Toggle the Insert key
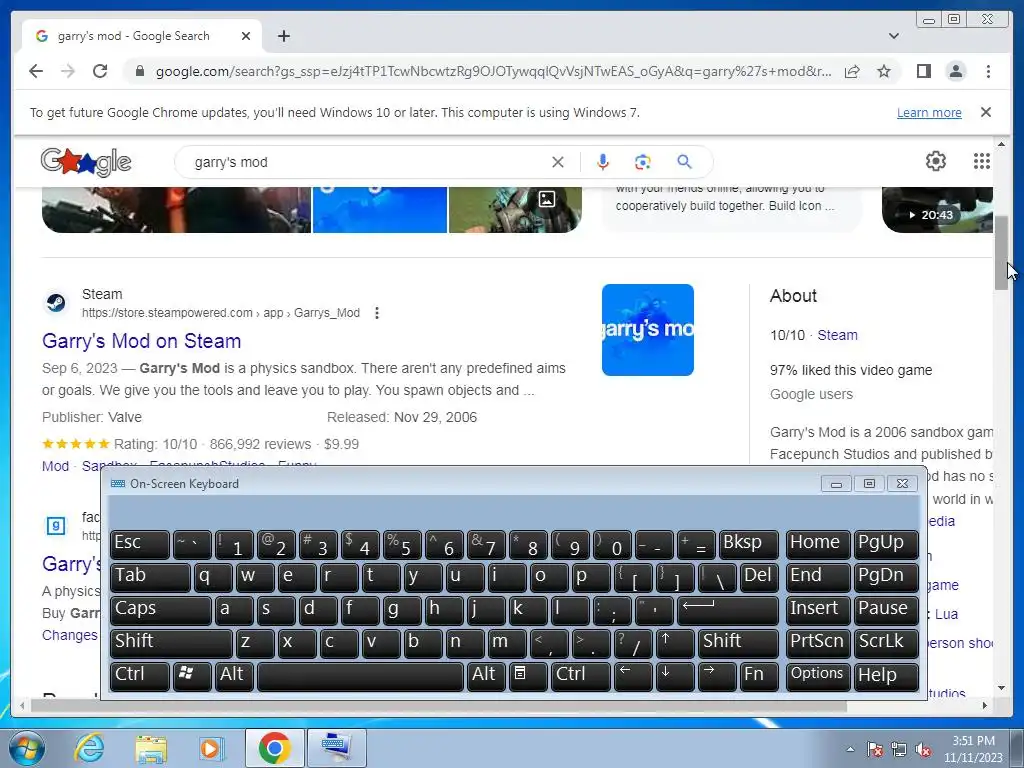The image size is (1024, 768). 818,610
